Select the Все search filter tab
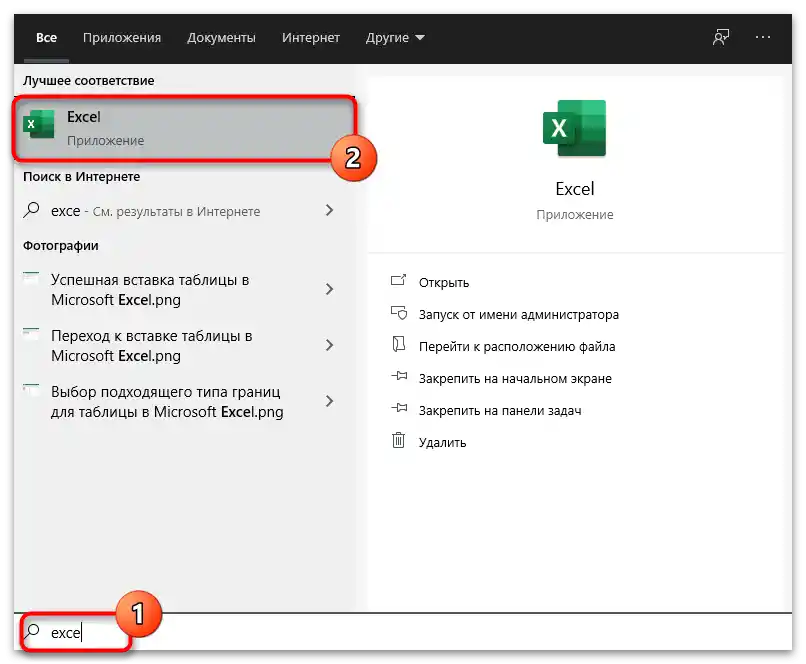 [46, 38]
